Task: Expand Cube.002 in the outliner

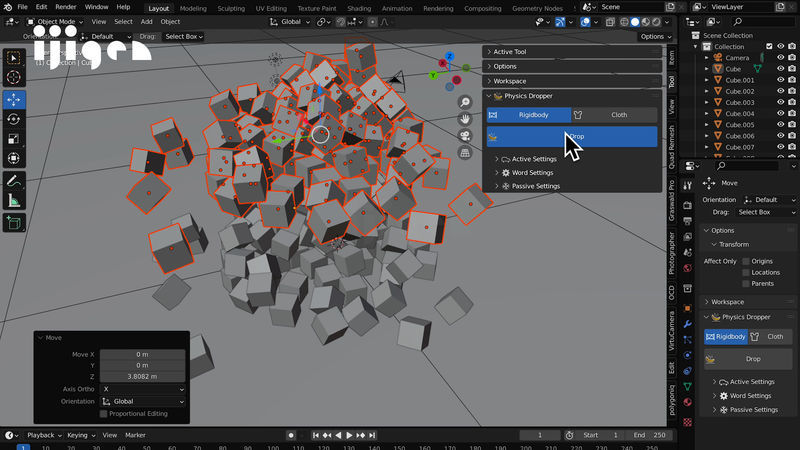Action: tap(707, 91)
